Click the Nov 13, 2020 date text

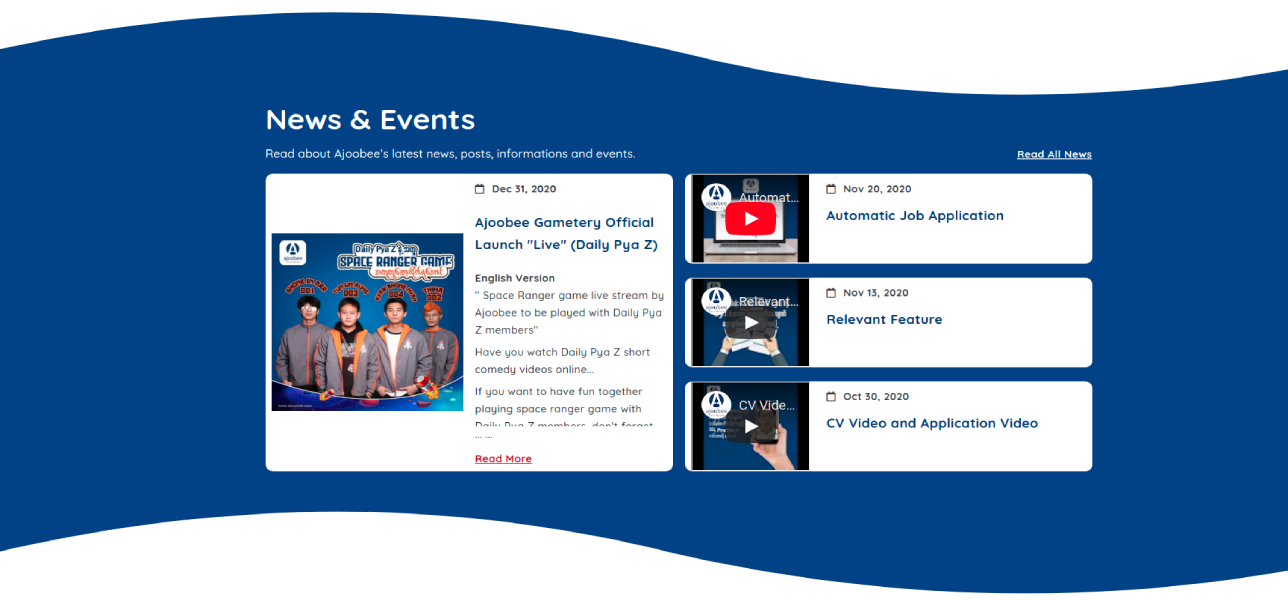pyautogui.click(x=876, y=293)
